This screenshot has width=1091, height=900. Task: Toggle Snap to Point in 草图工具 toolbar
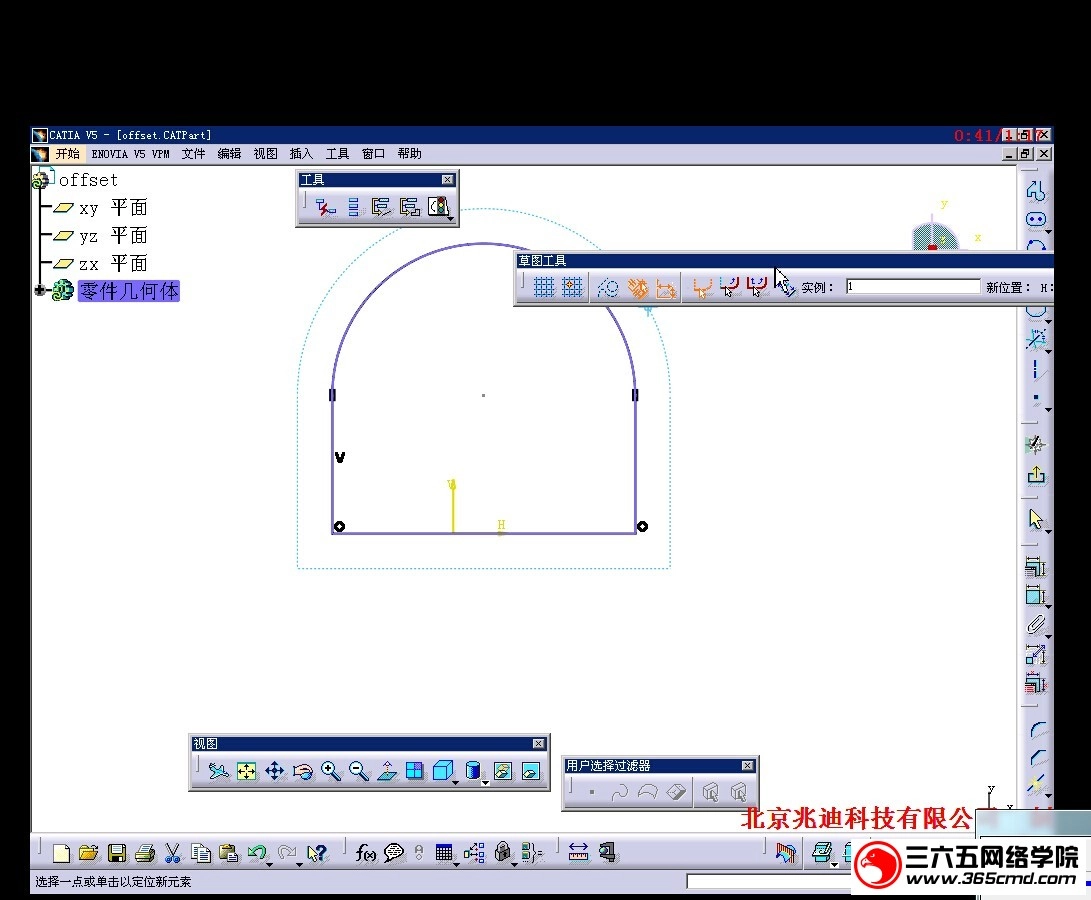(x=570, y=287)
